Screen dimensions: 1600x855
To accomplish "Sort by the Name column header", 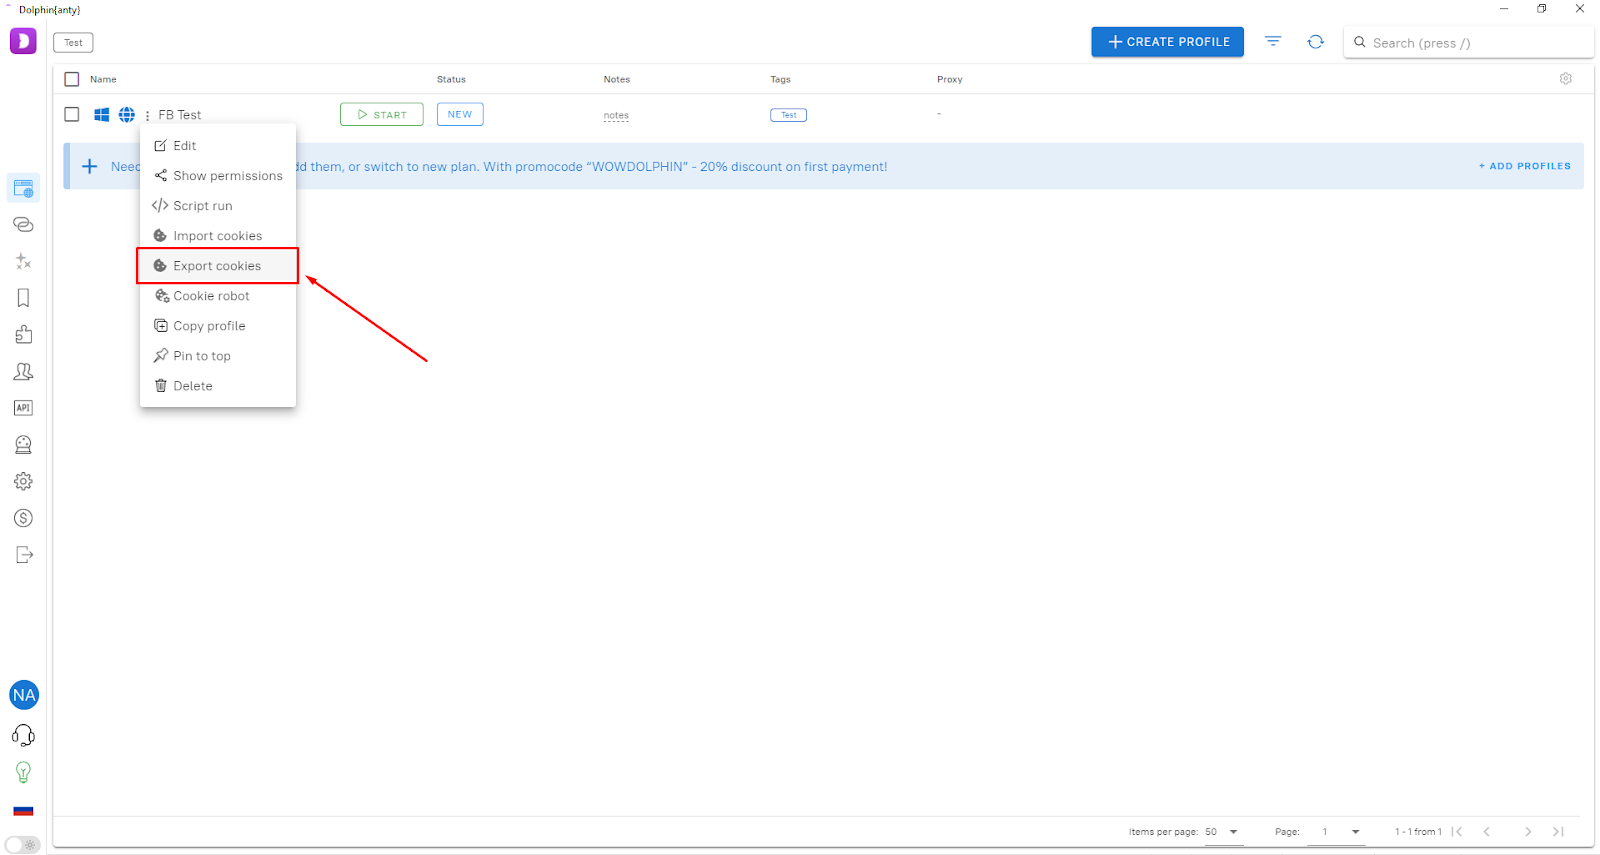I will click(103, 79).
